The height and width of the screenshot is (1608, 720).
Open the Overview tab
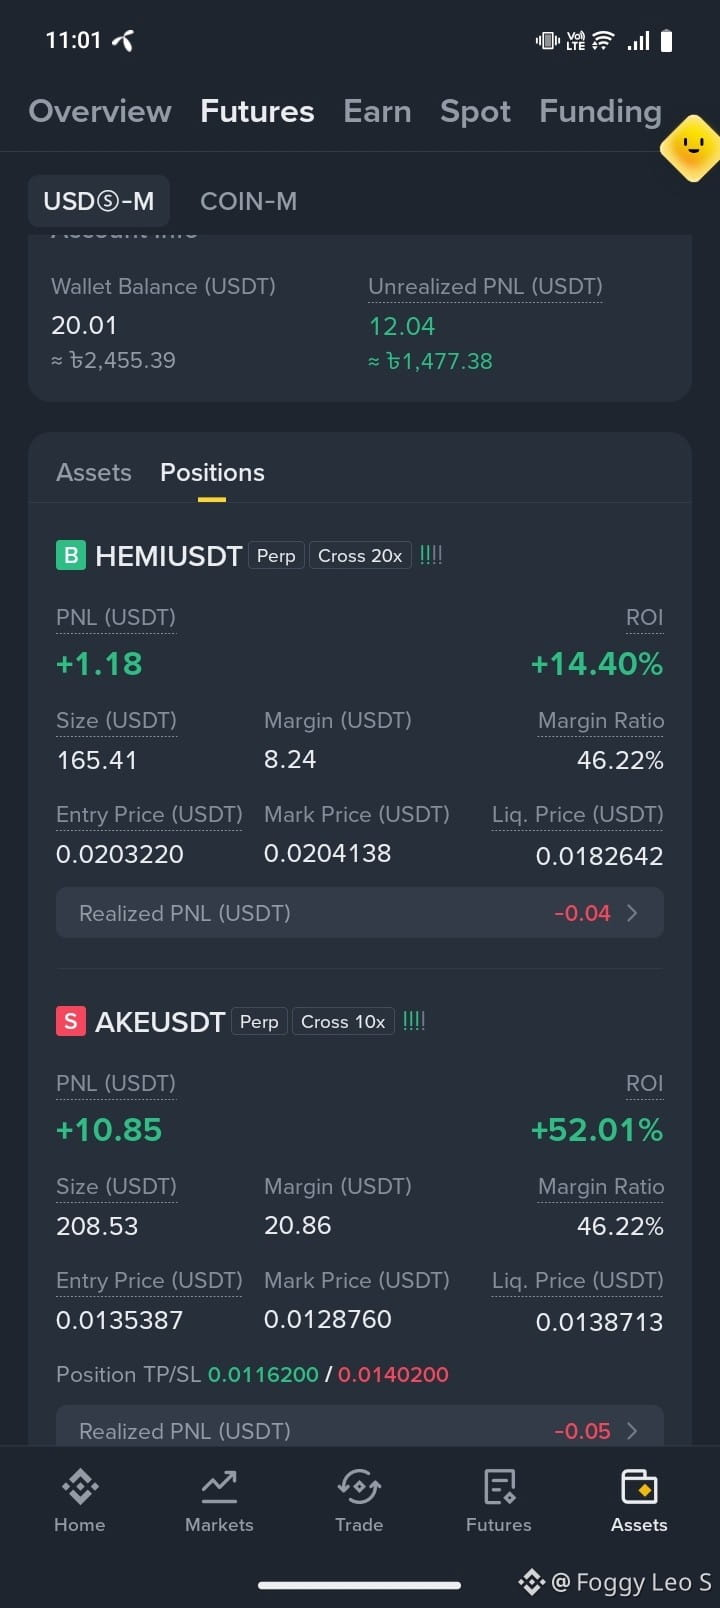pyautogui.click(x=100, y=111)
